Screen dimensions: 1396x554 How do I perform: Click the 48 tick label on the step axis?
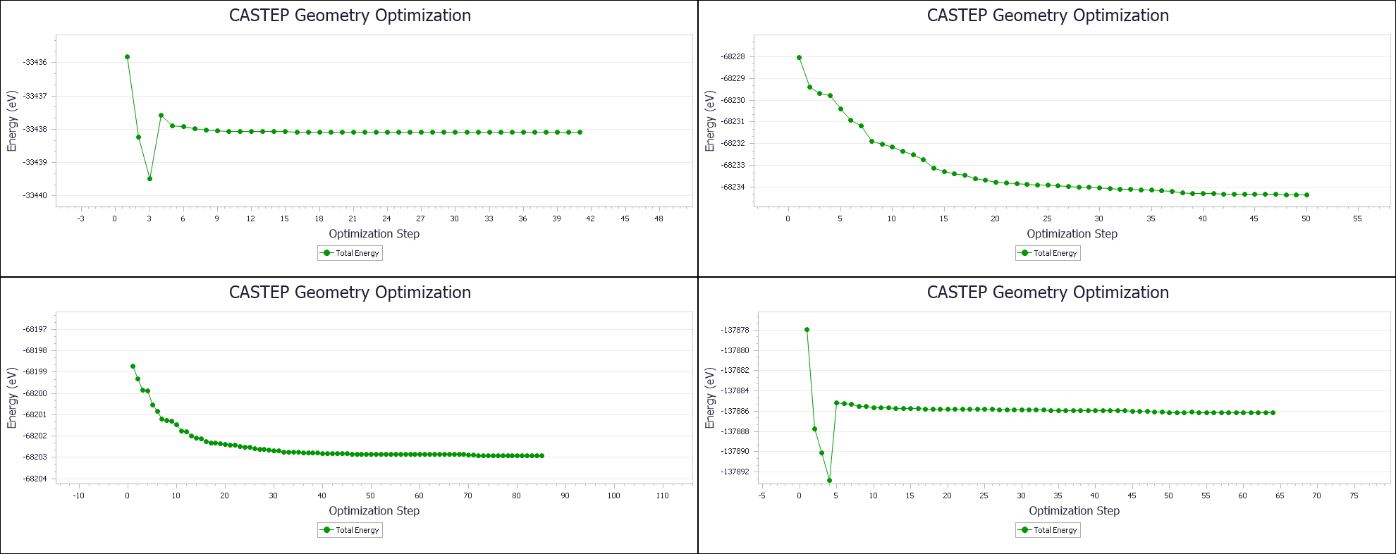tap(658, 218)
